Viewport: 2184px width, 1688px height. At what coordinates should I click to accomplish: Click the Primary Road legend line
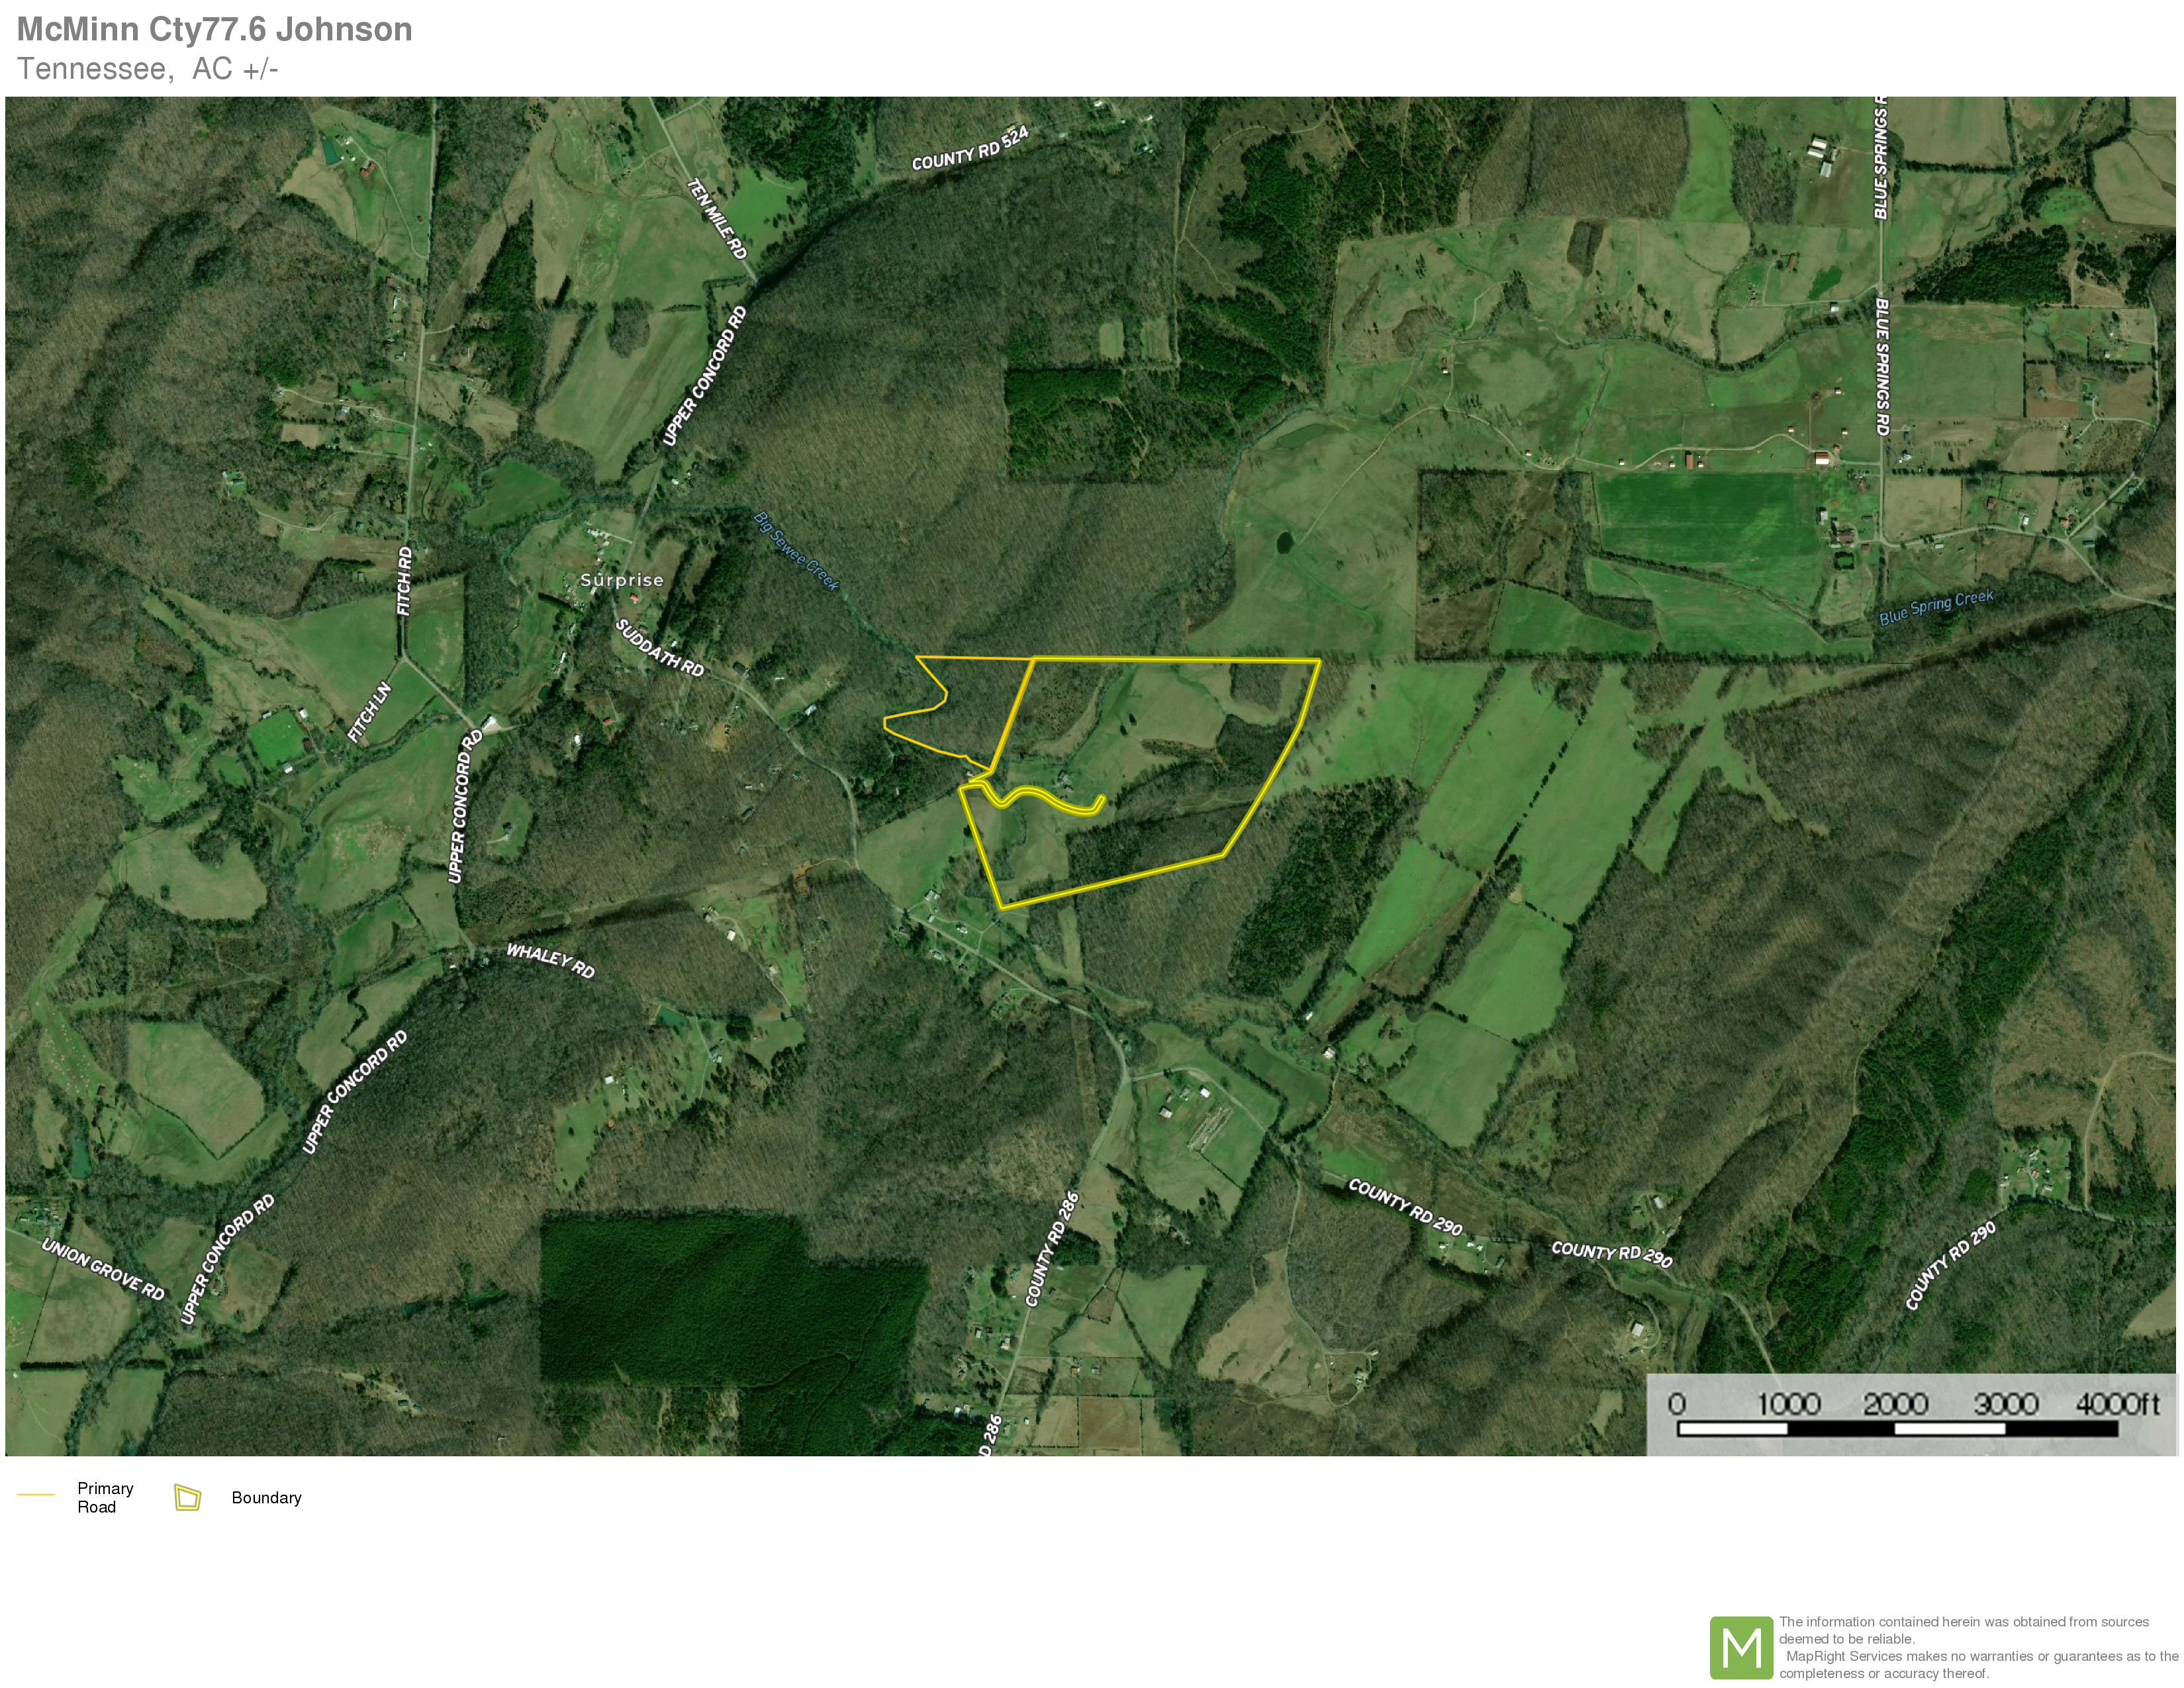click(36, 1494)
